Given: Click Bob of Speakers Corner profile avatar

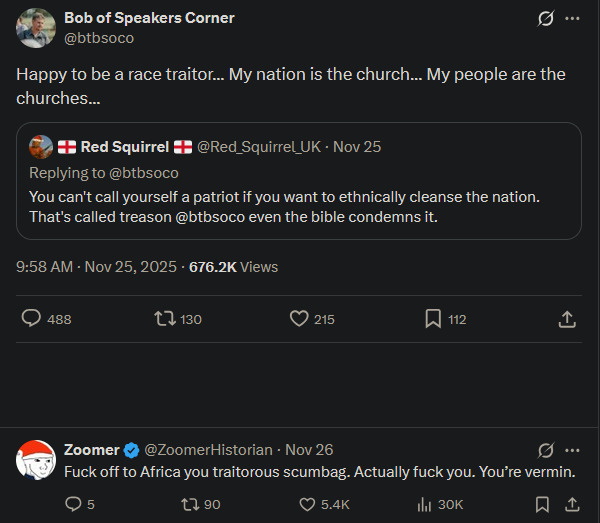Looking at the screenshot, I should pyautogui.click(x=35, y=27).
